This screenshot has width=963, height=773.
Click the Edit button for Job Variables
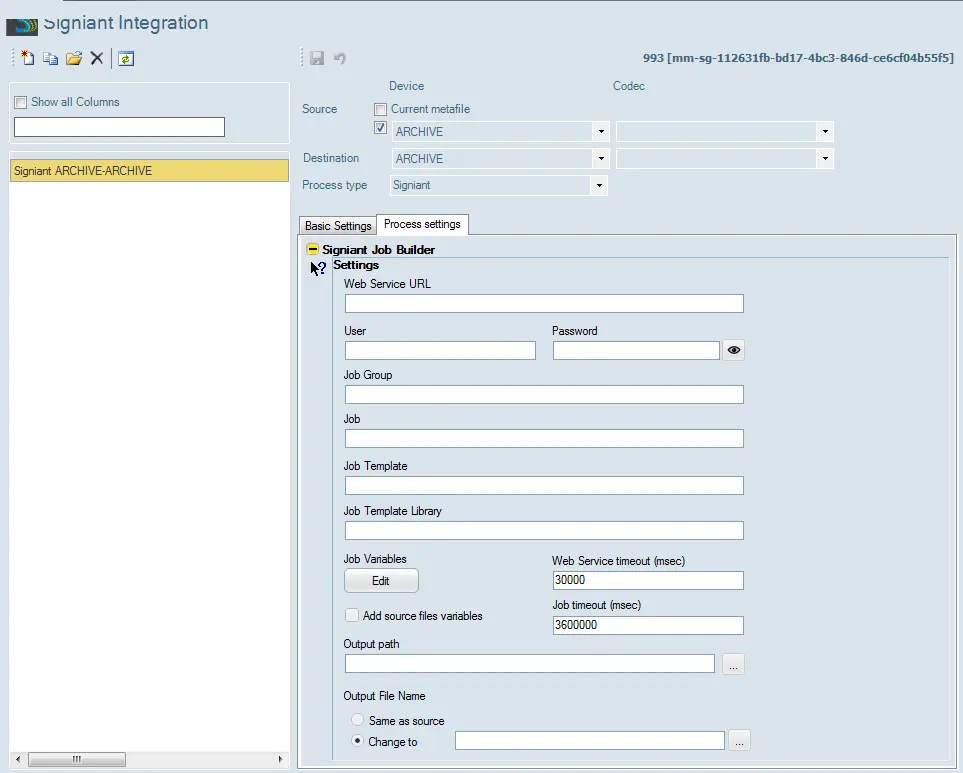point(381,581)
